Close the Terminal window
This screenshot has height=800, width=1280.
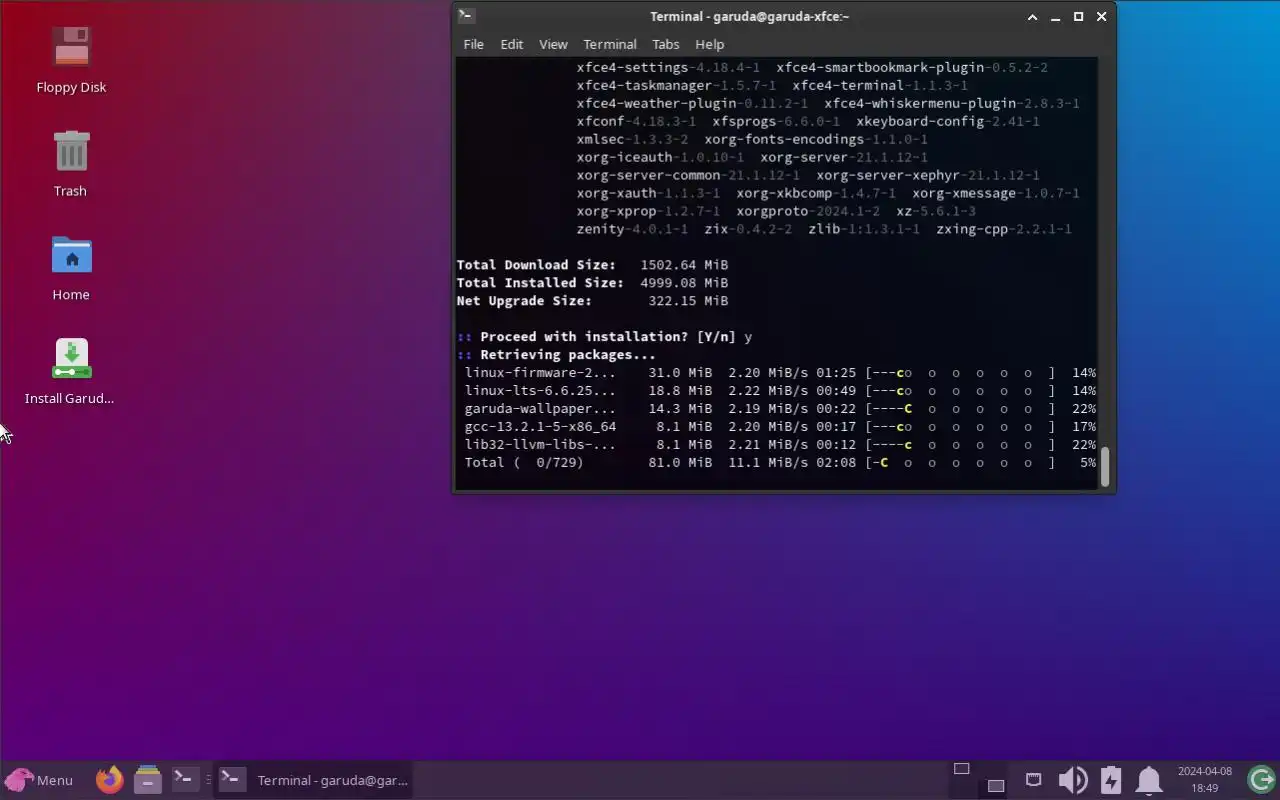(1102, 17)
